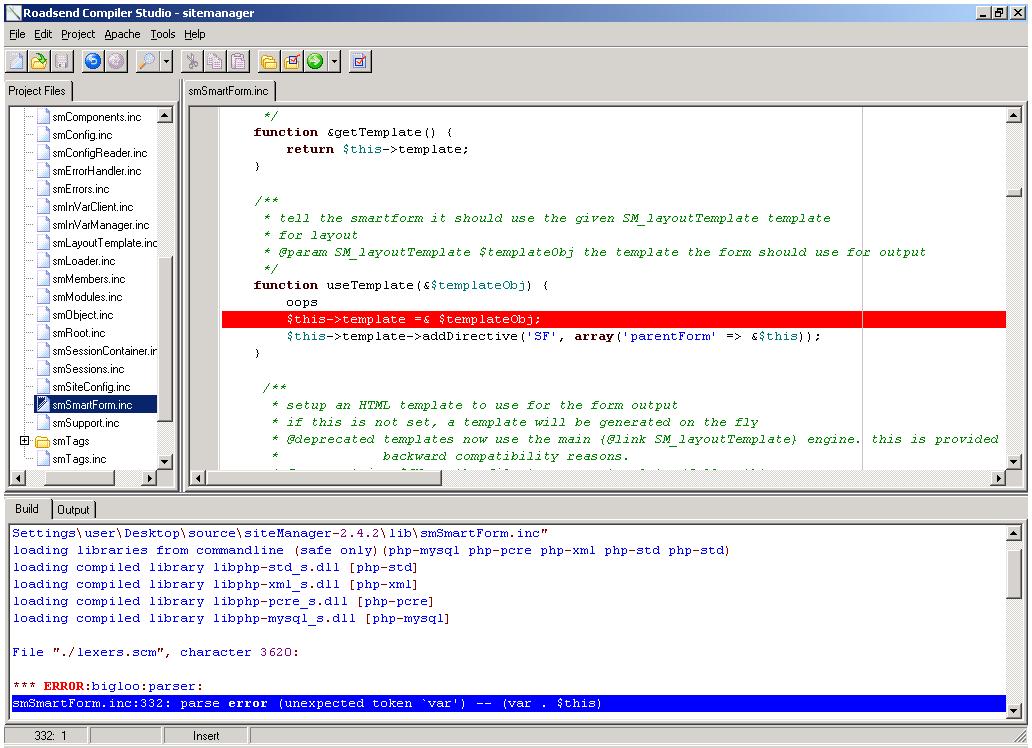The height and width of the screenshot is (748, 1032).
Task: Click the 'oops' line in the editor
Action: click(301, 302)
